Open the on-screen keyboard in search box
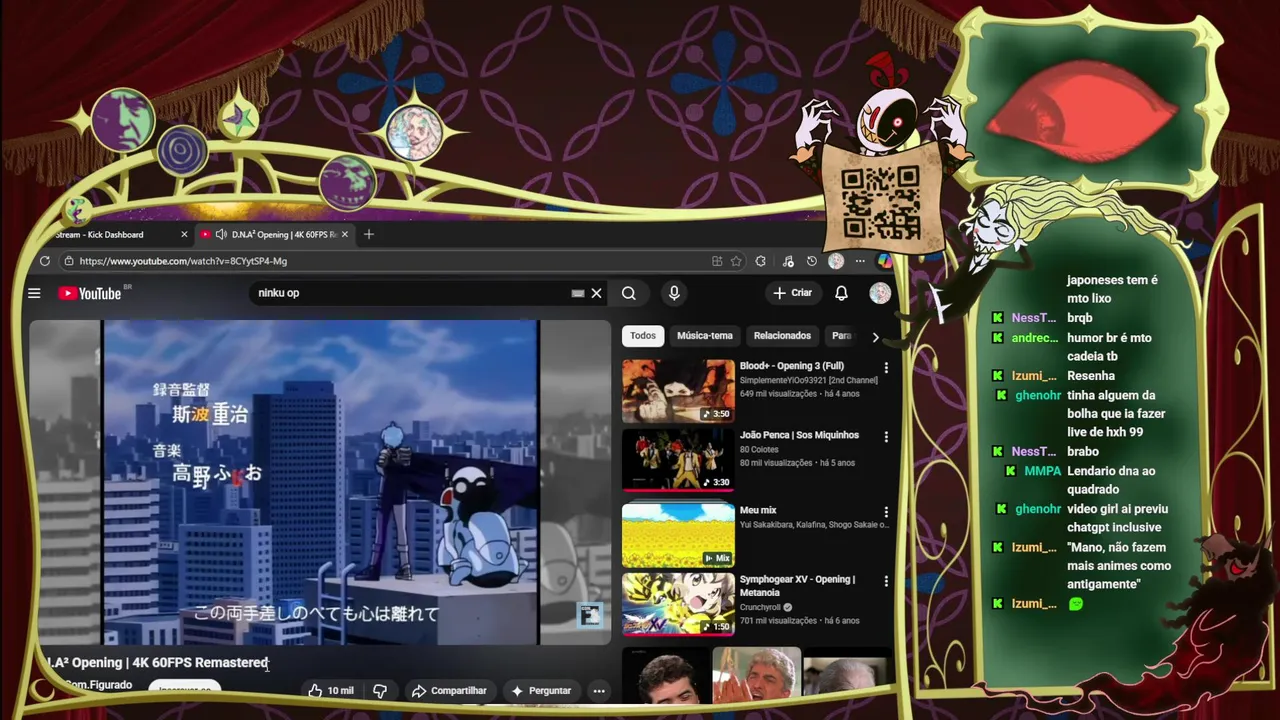 (x=577, y=293)
